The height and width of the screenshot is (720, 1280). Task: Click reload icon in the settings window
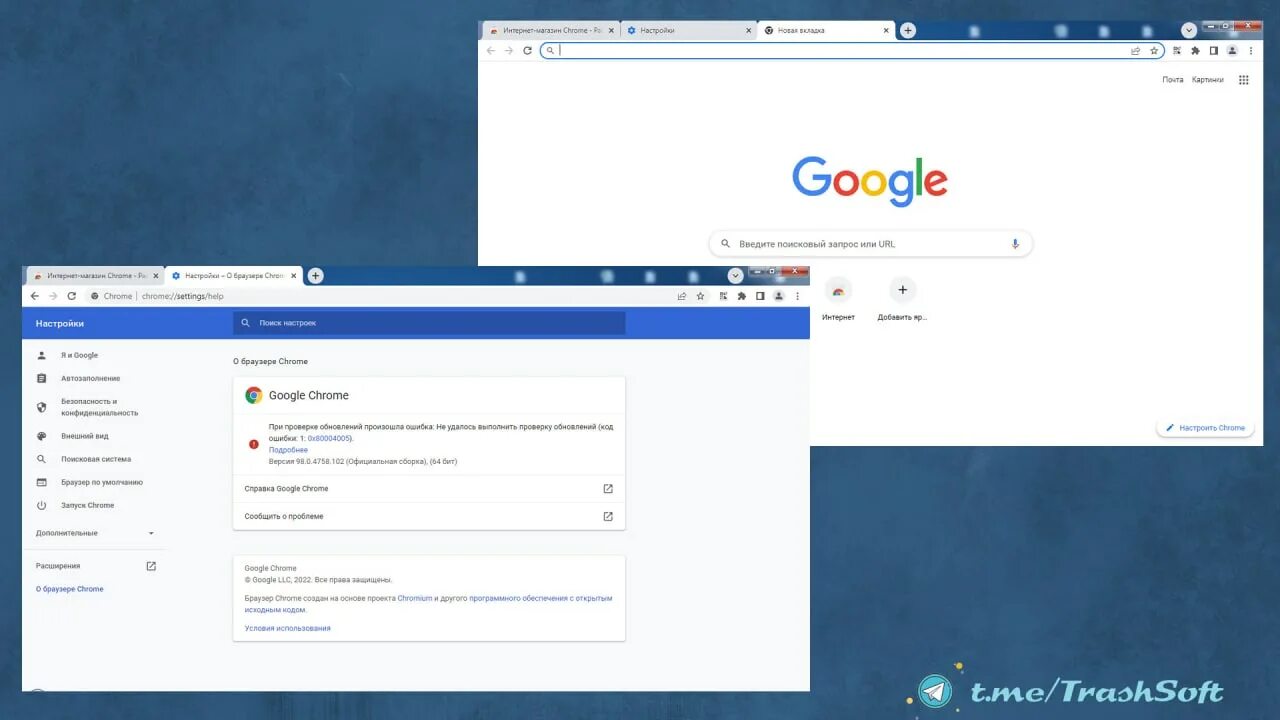click(72, 296)
